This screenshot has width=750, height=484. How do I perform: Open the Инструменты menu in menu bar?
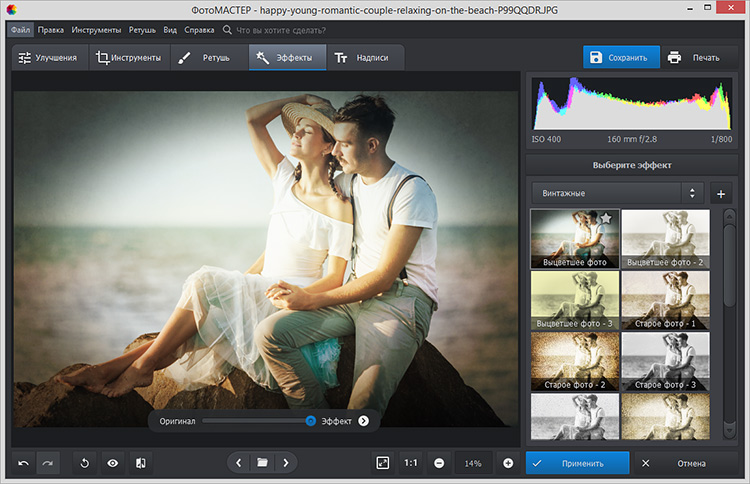tap(96, 30)
